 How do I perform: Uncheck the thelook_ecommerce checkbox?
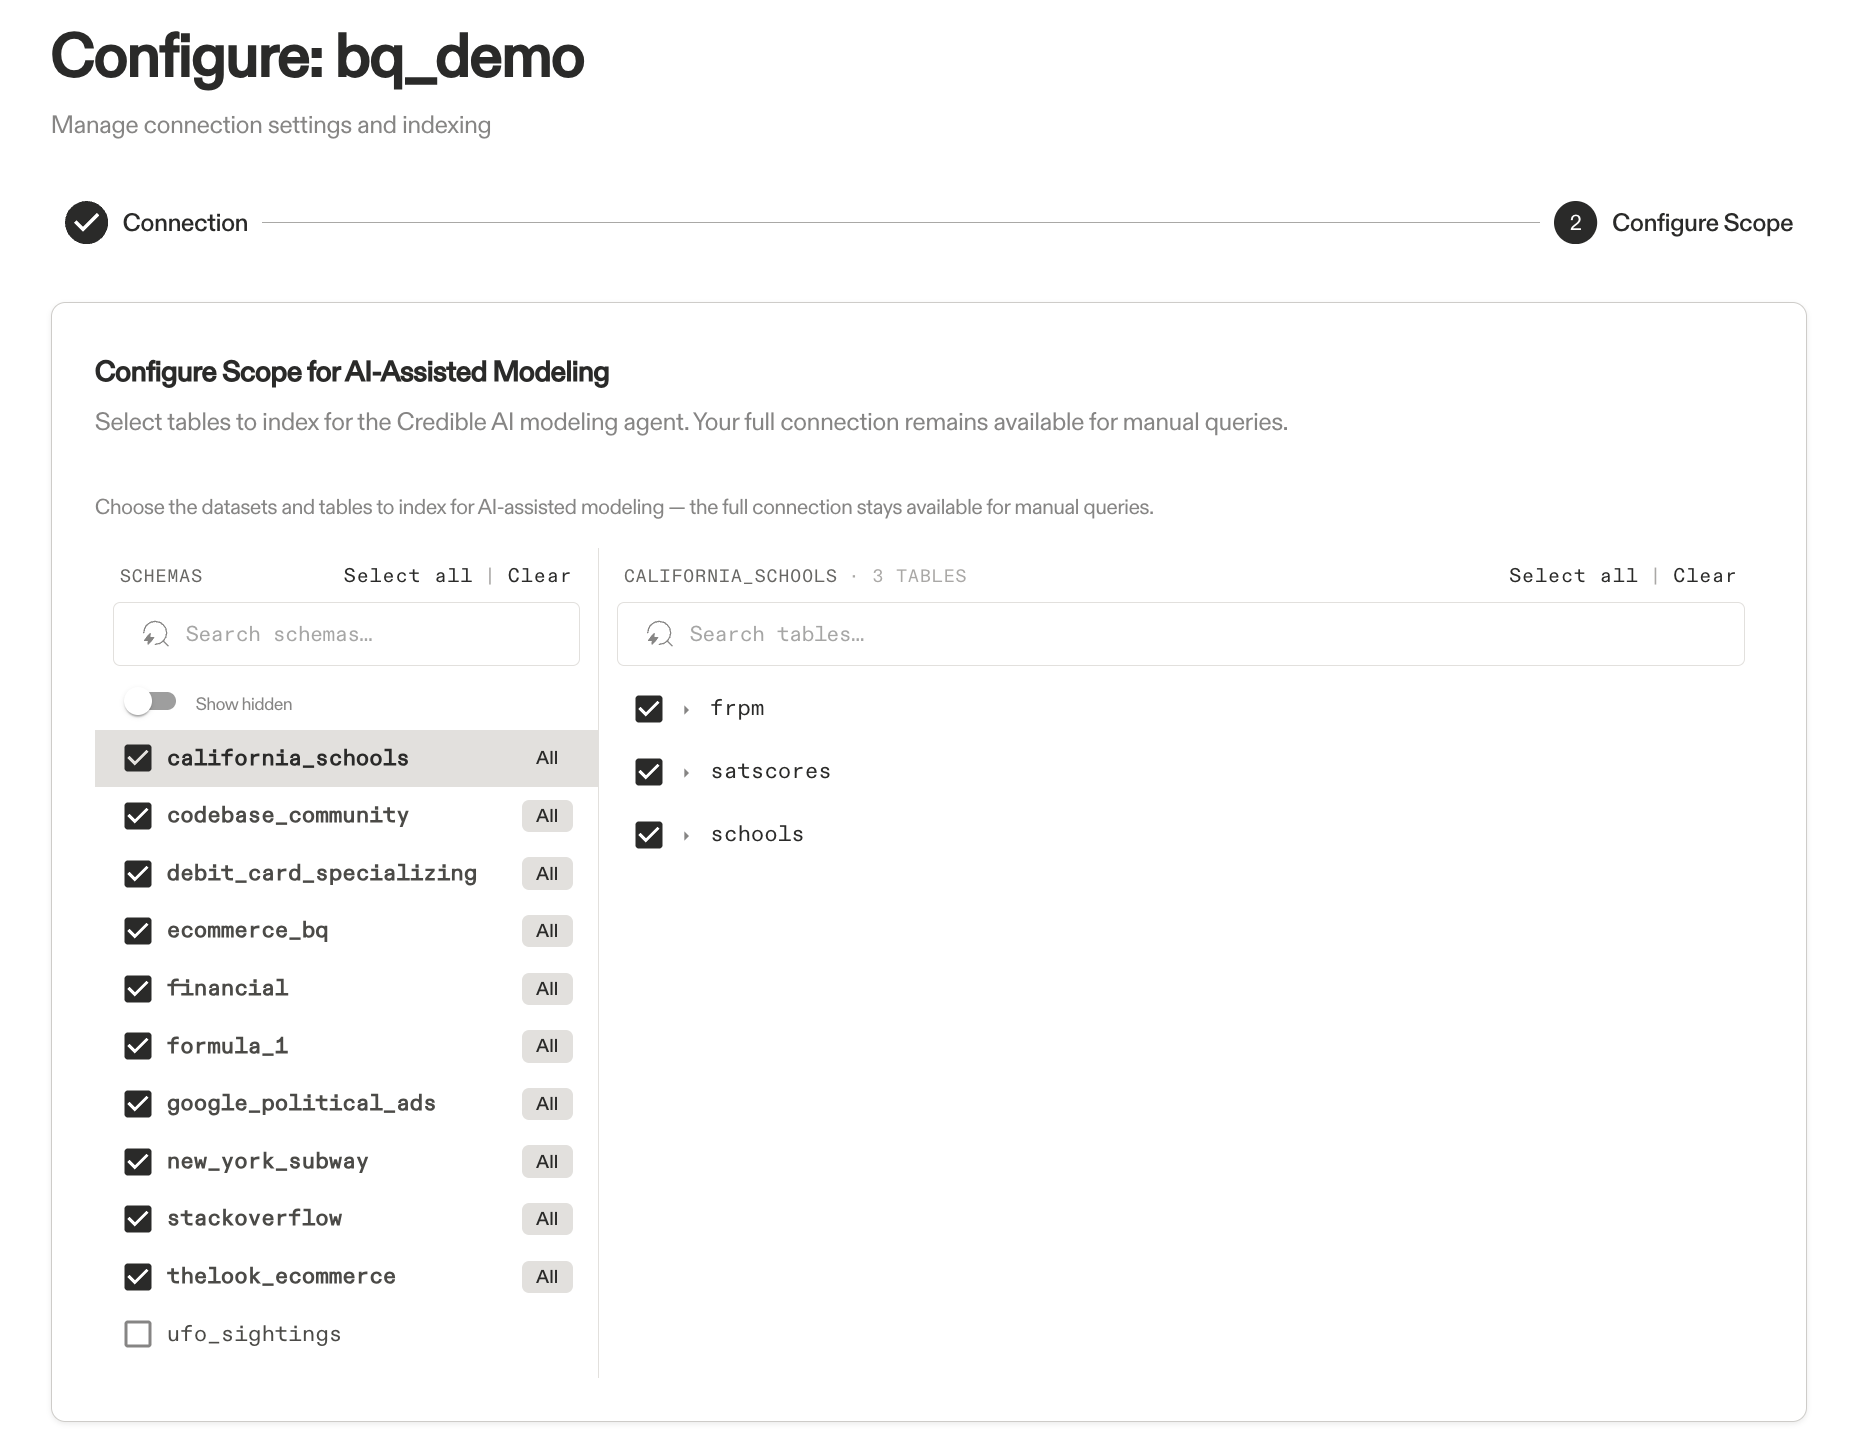coord(138,1277)
